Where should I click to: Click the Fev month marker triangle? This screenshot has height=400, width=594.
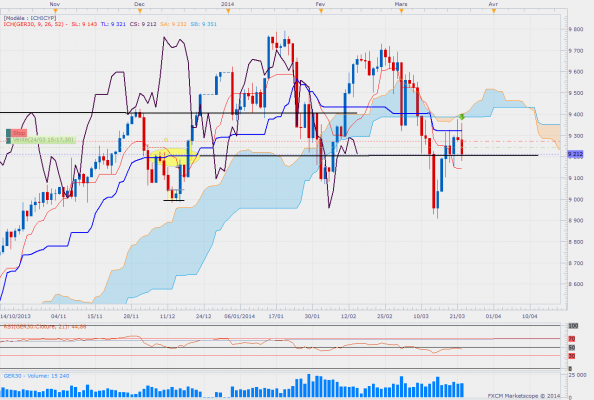(321, 11)
